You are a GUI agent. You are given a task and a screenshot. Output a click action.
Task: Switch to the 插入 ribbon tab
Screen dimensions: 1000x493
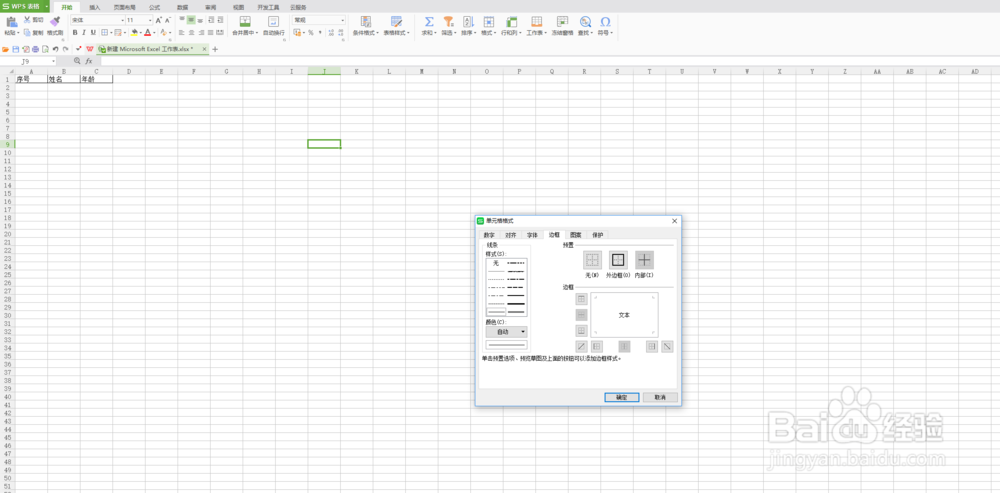tap(94, 7)
